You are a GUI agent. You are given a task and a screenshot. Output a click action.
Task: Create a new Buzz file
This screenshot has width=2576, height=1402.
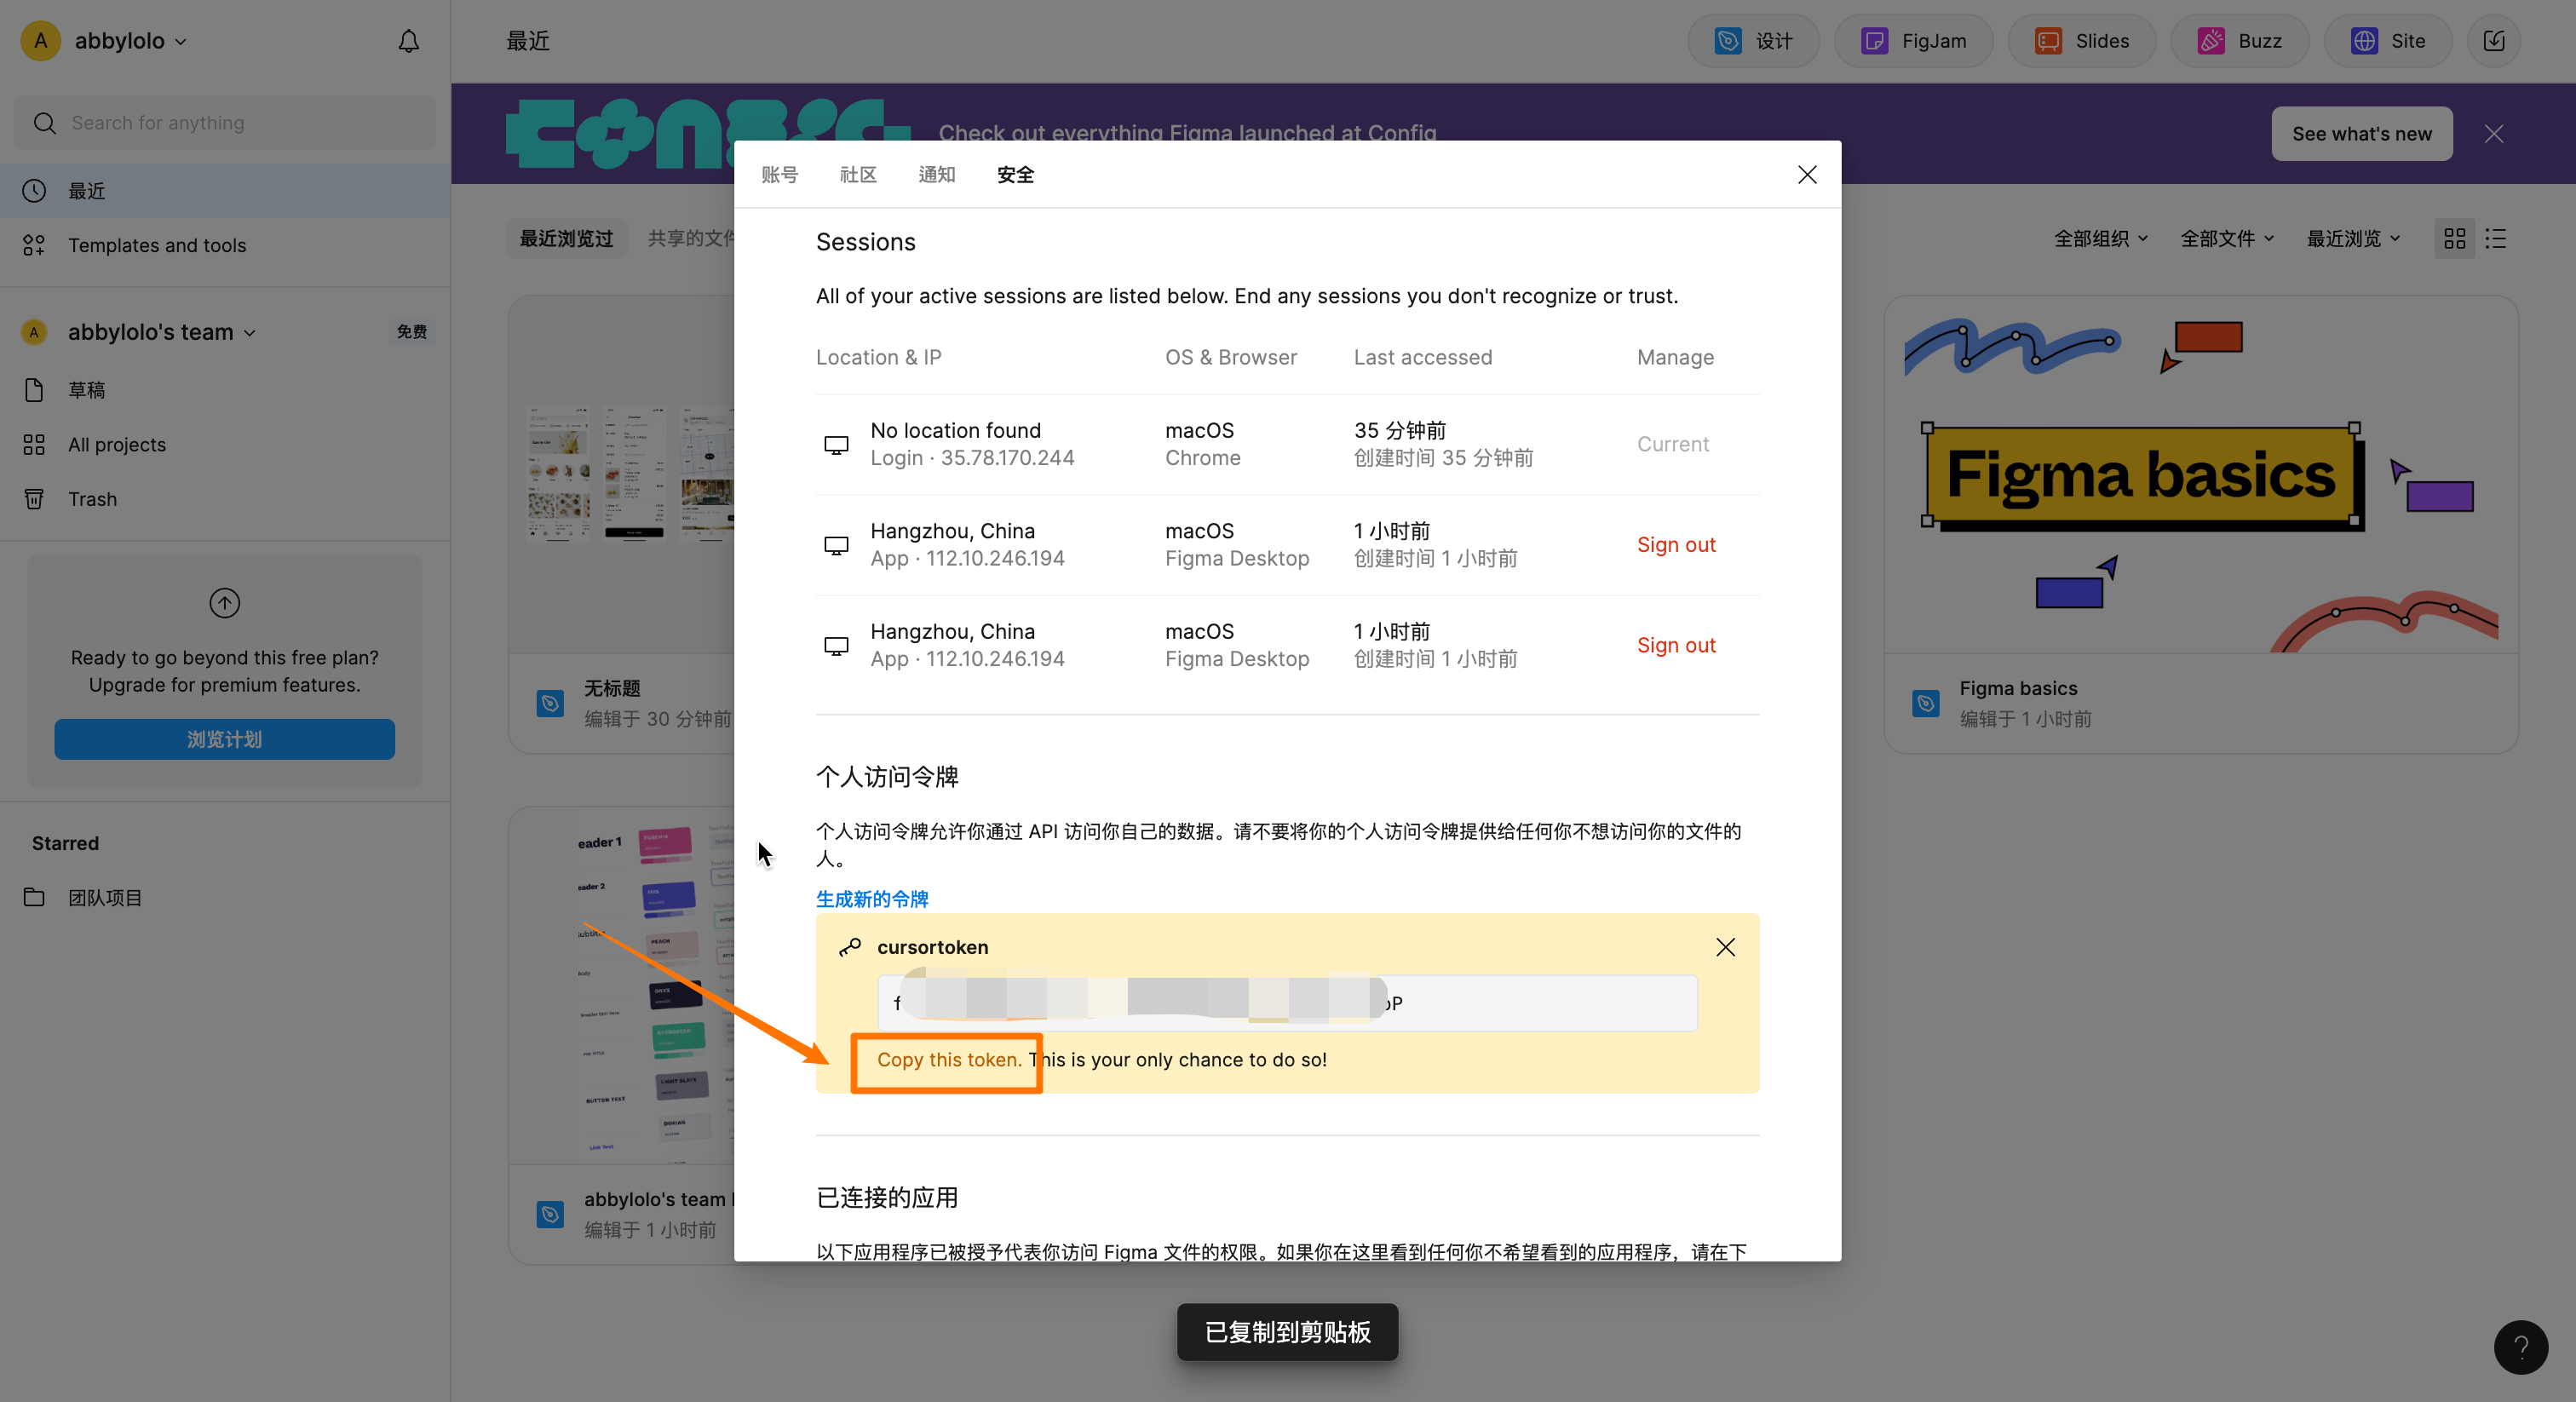click(2239, 41)
